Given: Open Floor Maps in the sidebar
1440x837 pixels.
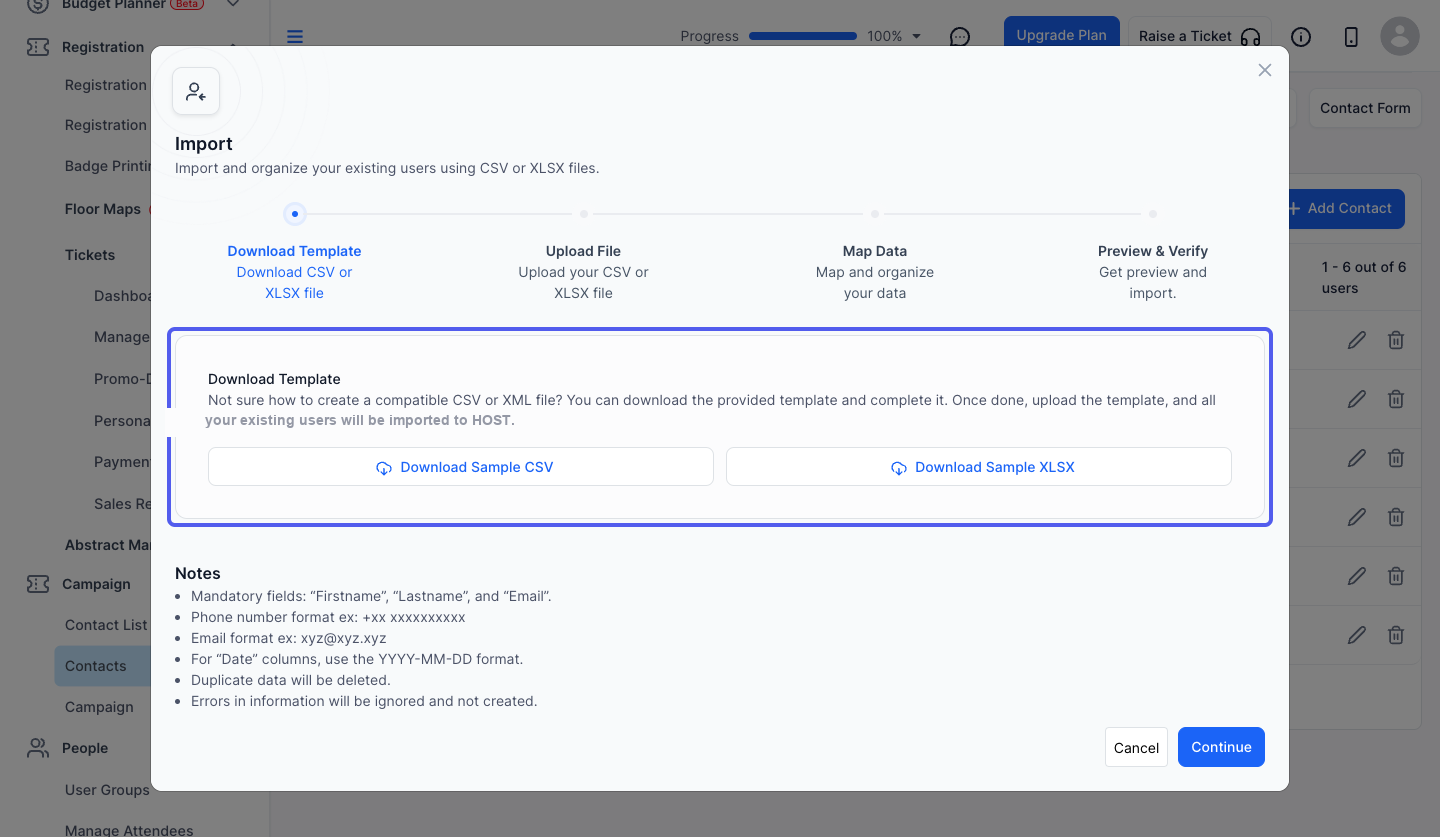Looking at the screenshot, I should pyautogui.click(x=103, y=209).
